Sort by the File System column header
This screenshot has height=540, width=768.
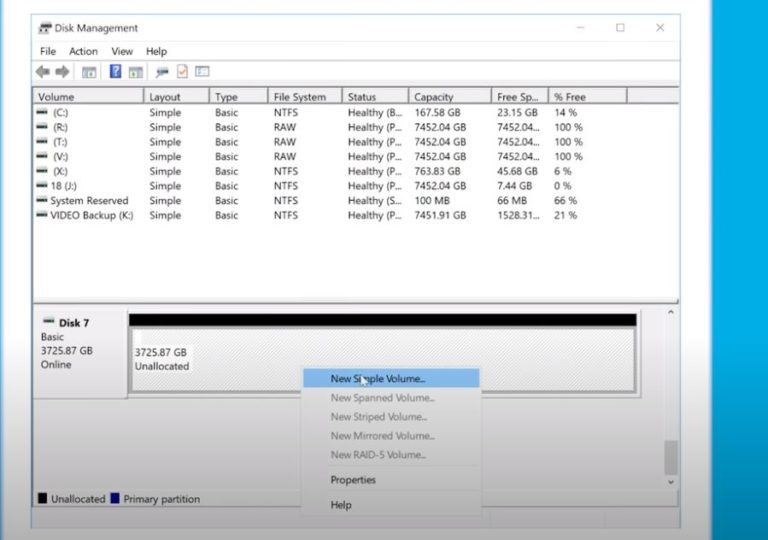click(299, 97)
